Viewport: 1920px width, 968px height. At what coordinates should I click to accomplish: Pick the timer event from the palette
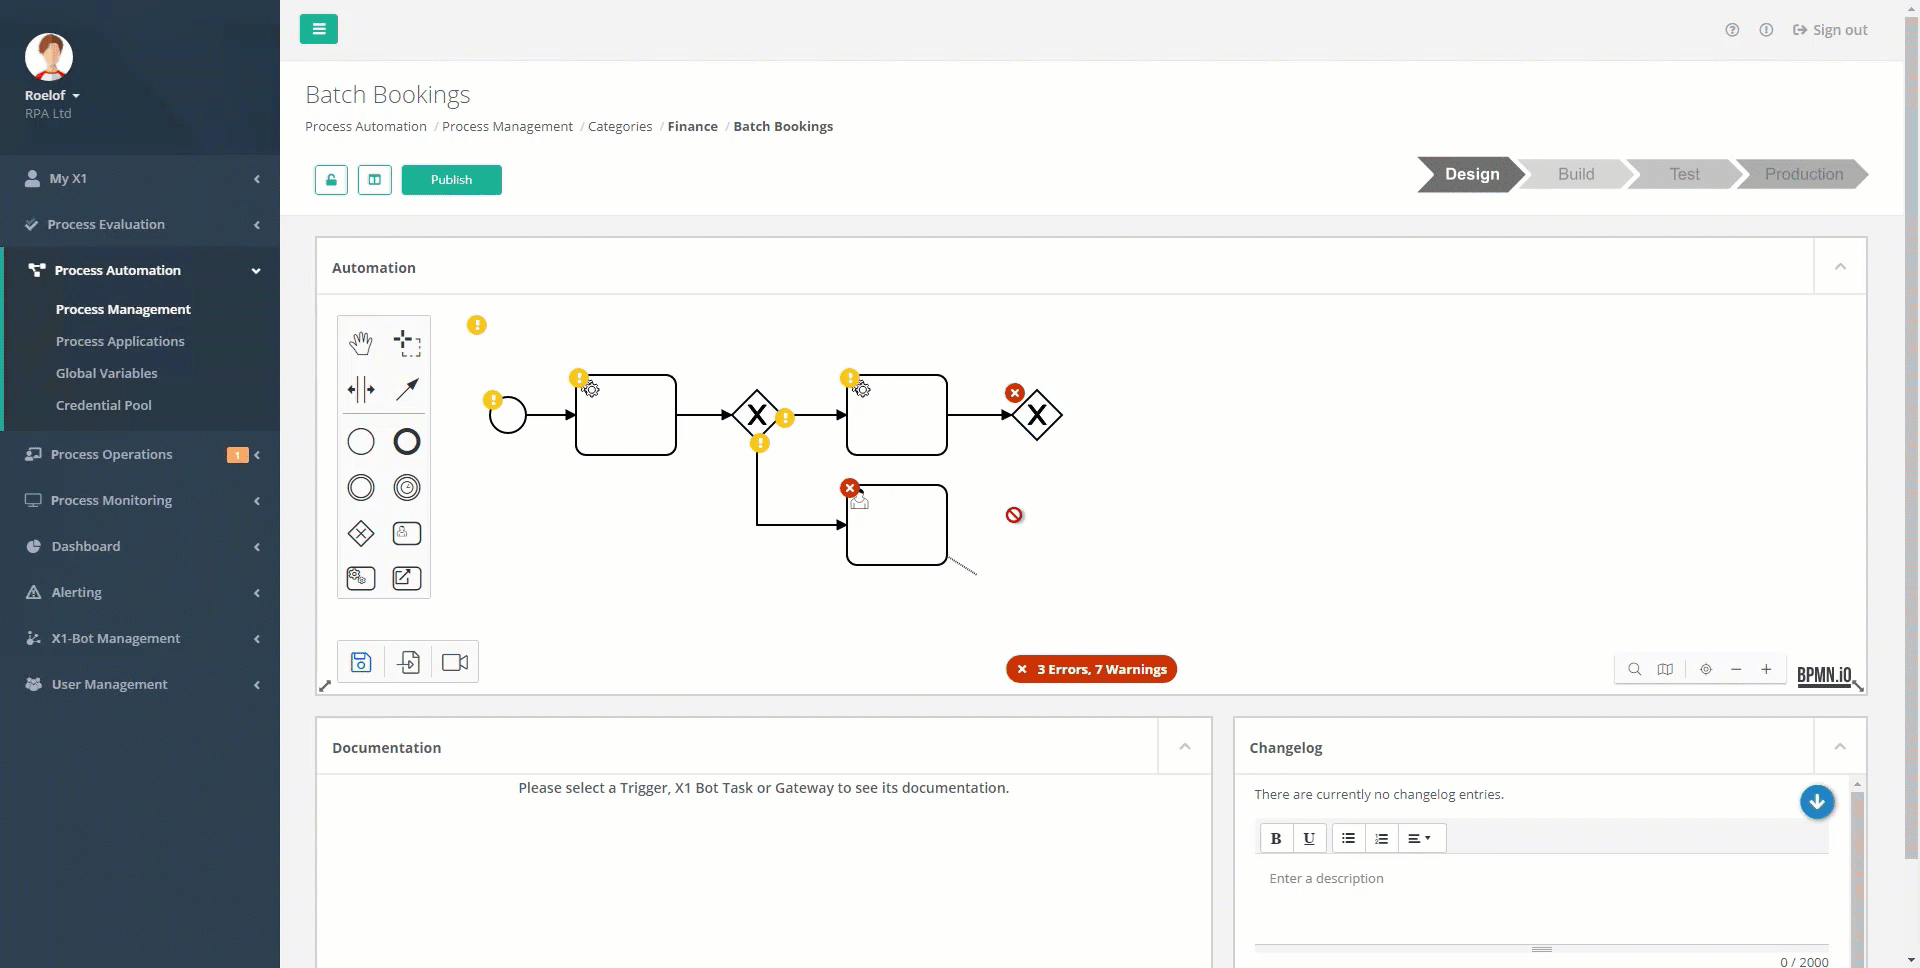407,488
